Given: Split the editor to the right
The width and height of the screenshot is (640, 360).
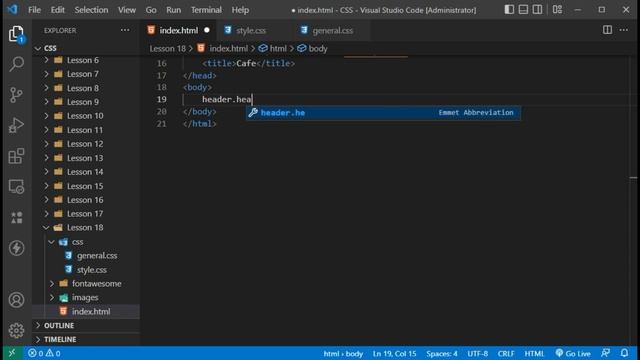Looking at the screenshot, I should (607, 30).
